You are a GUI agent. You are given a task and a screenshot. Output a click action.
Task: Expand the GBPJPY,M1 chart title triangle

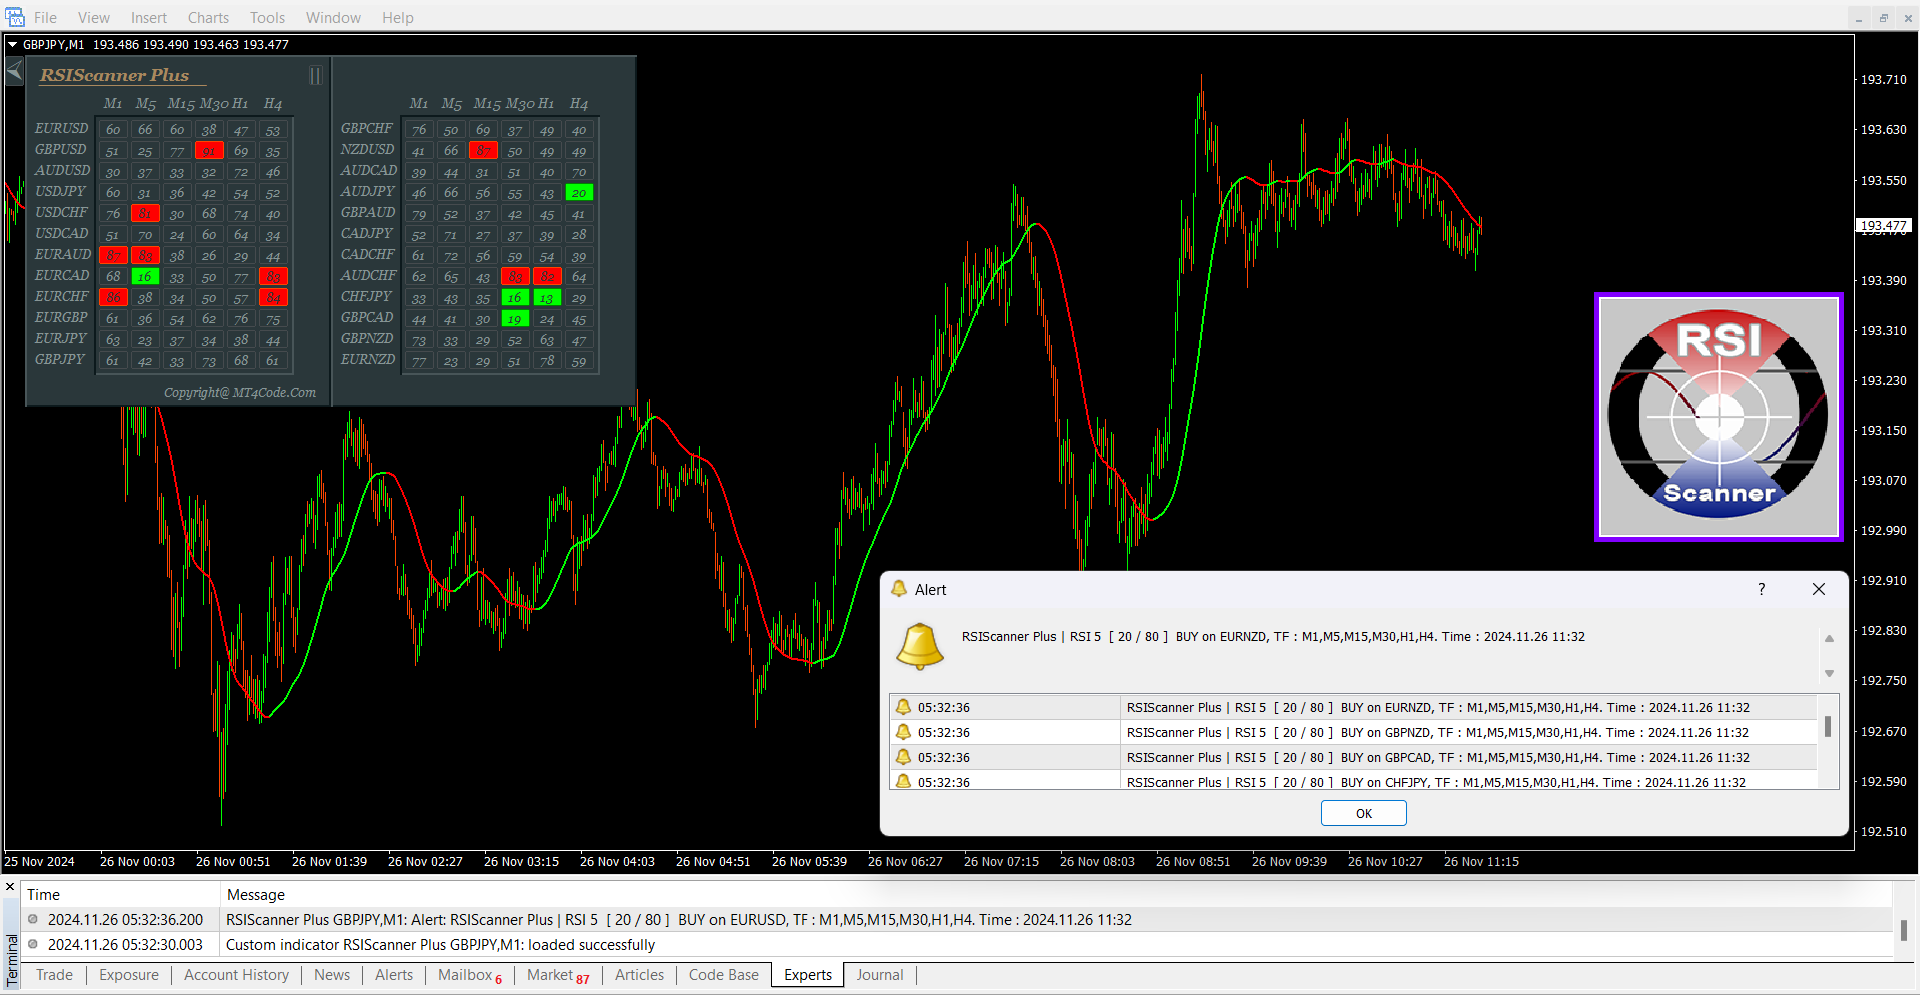tap(13, 45)
